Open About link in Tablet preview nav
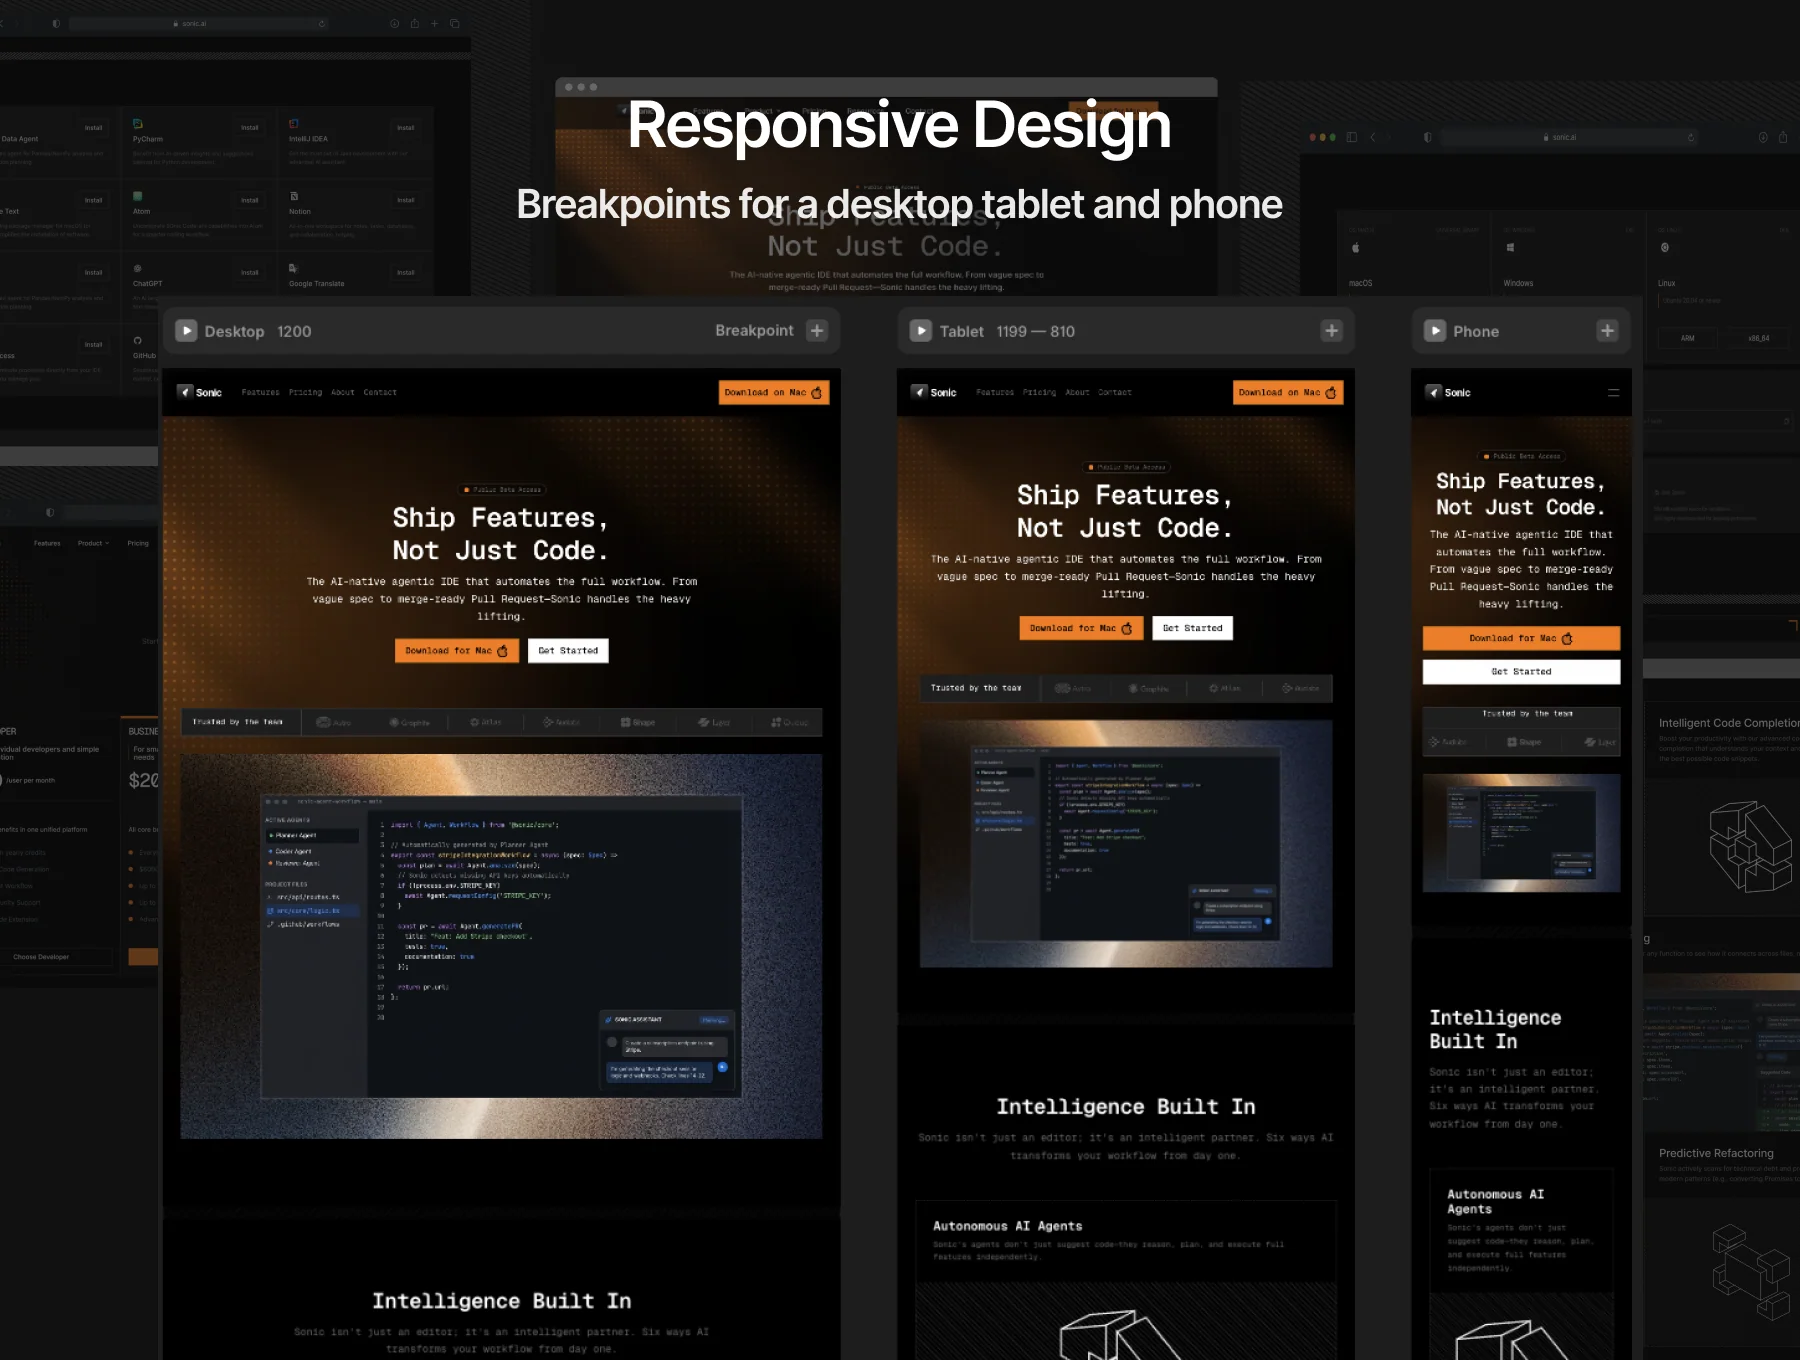Image resolution: width=1800 pixels, height=1360 pixels. (1077, 392)
